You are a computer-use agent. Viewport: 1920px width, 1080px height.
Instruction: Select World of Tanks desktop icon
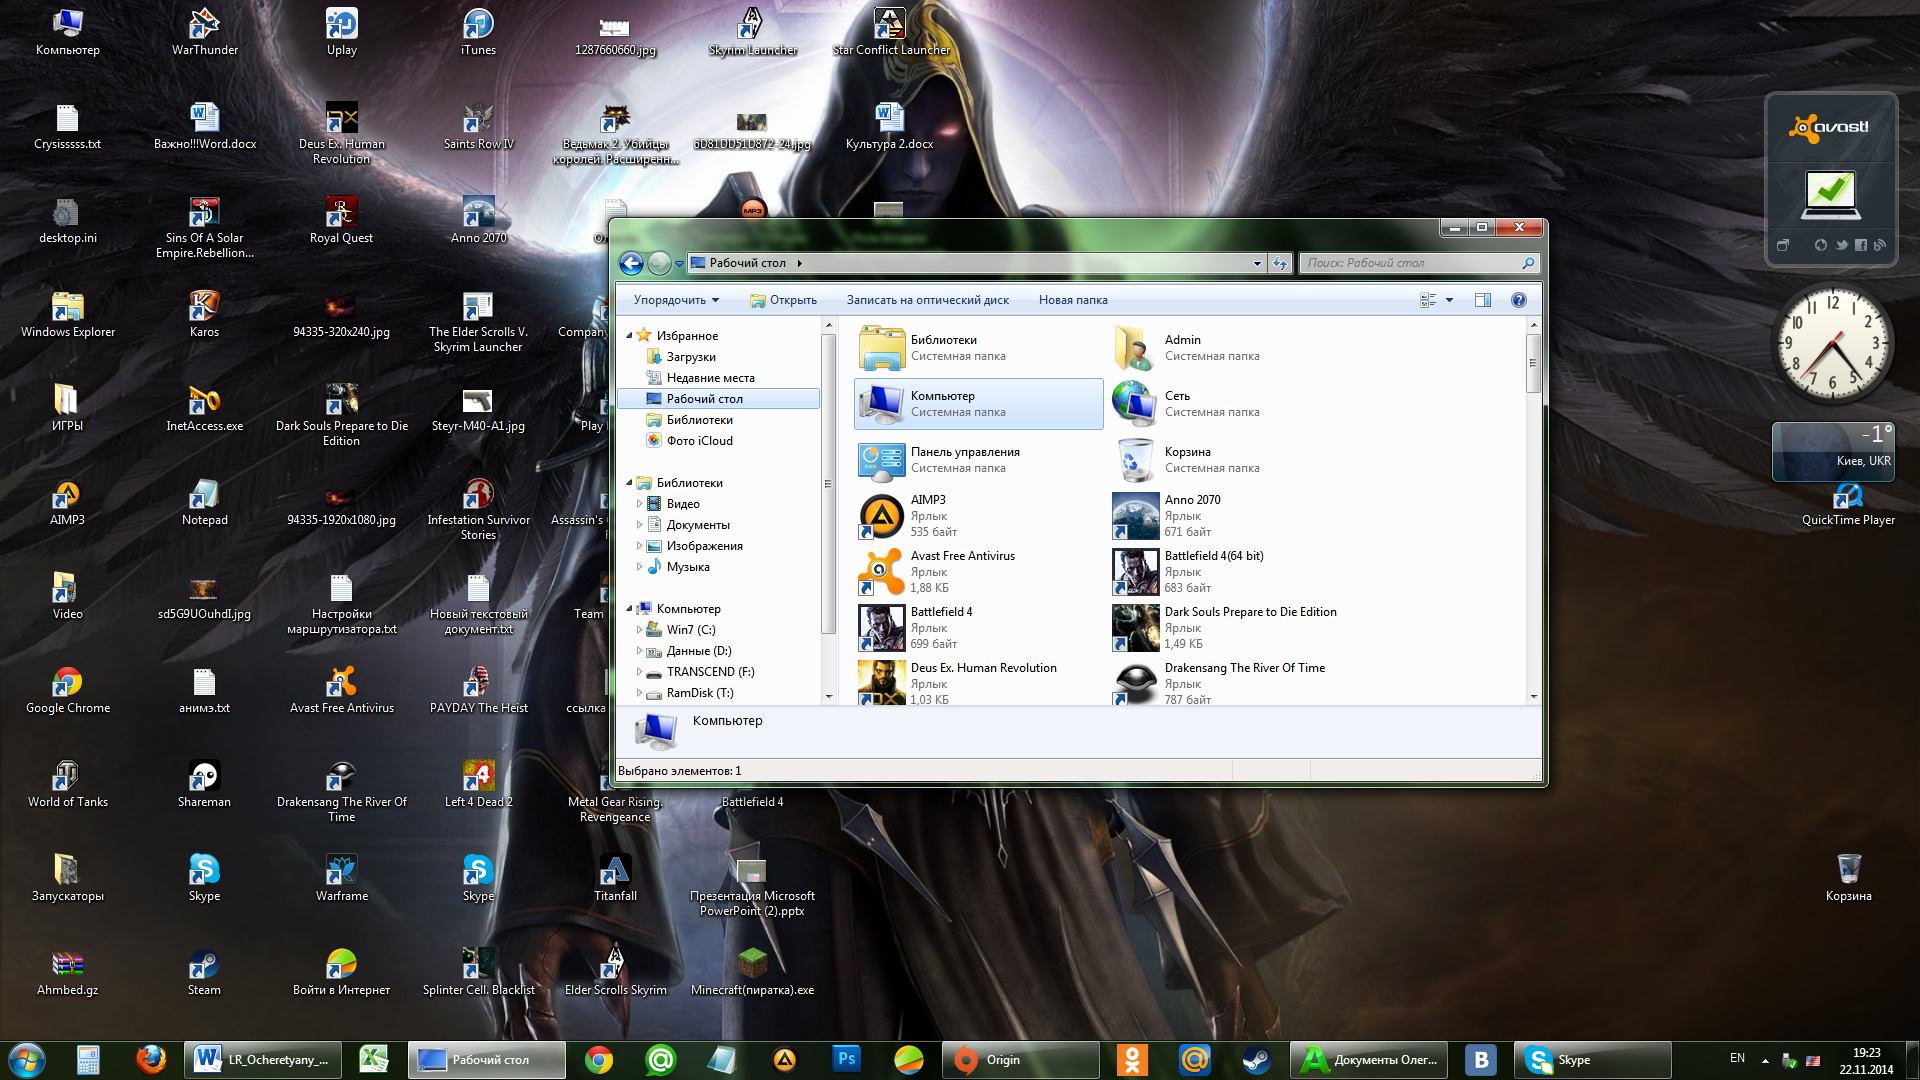pos(67,784)
